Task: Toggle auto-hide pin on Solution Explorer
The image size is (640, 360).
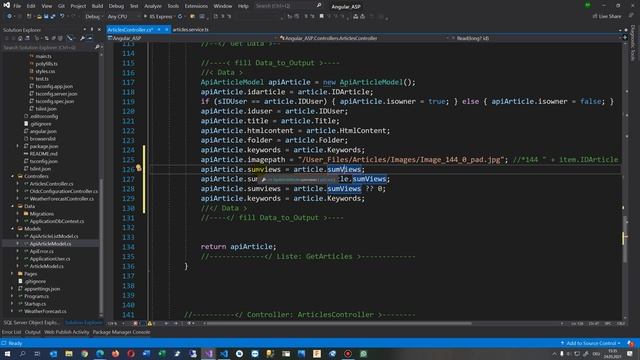Action: click(92, 29)
